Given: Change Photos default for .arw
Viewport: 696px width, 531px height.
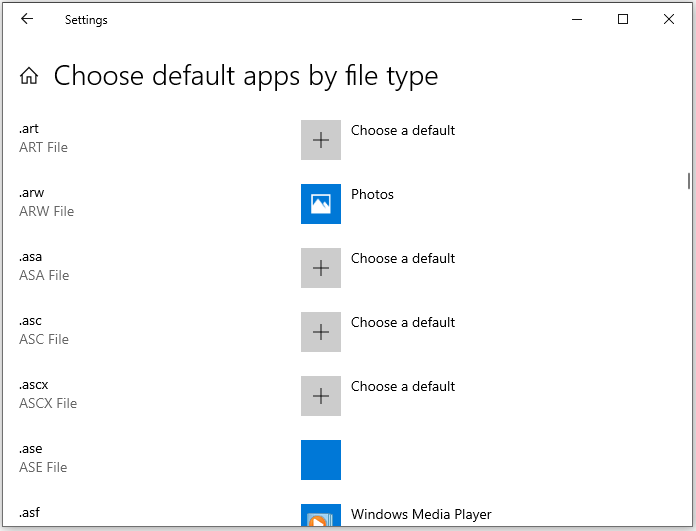Looking at the screenshot, I should coord(372,194).
